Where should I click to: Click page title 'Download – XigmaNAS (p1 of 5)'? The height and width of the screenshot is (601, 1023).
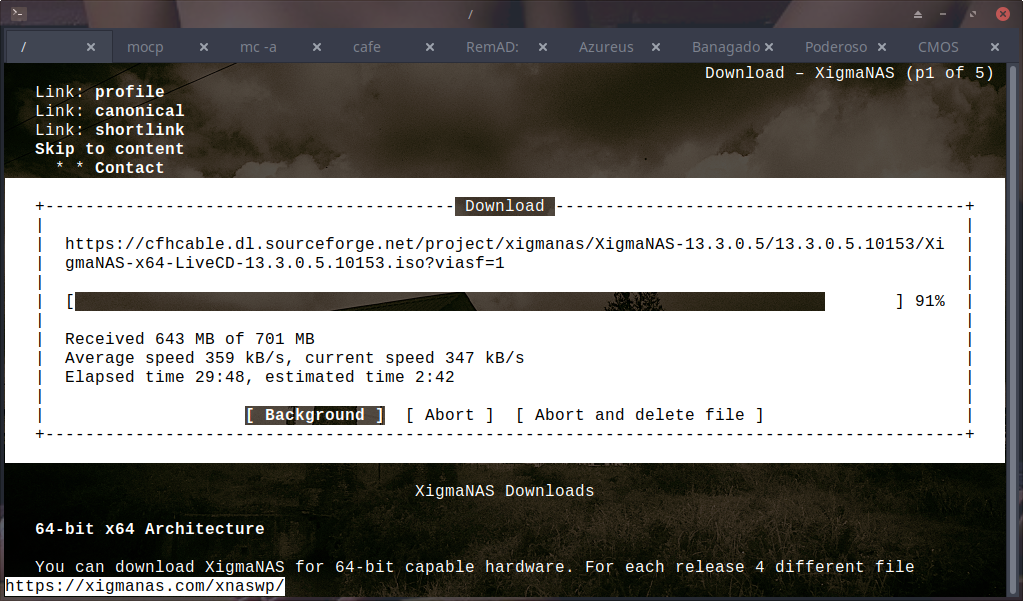(849, 73)
